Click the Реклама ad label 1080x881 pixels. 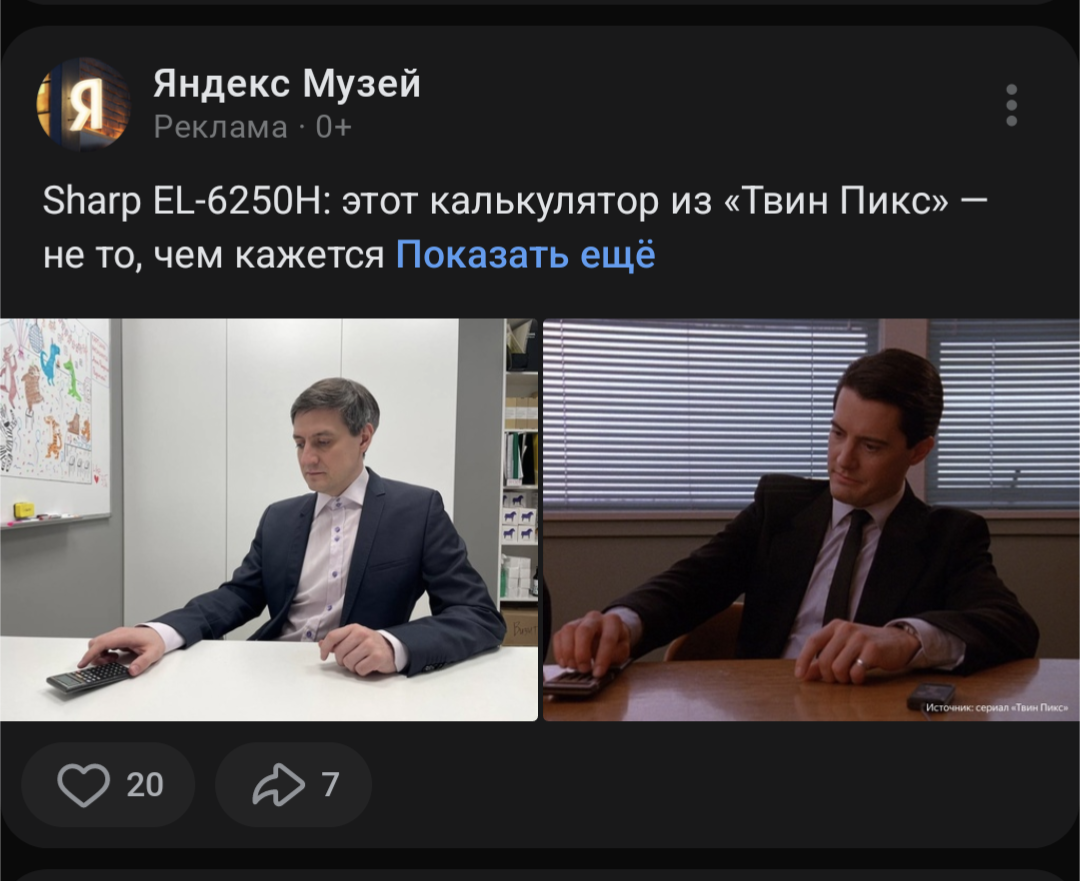click(220, 127)
